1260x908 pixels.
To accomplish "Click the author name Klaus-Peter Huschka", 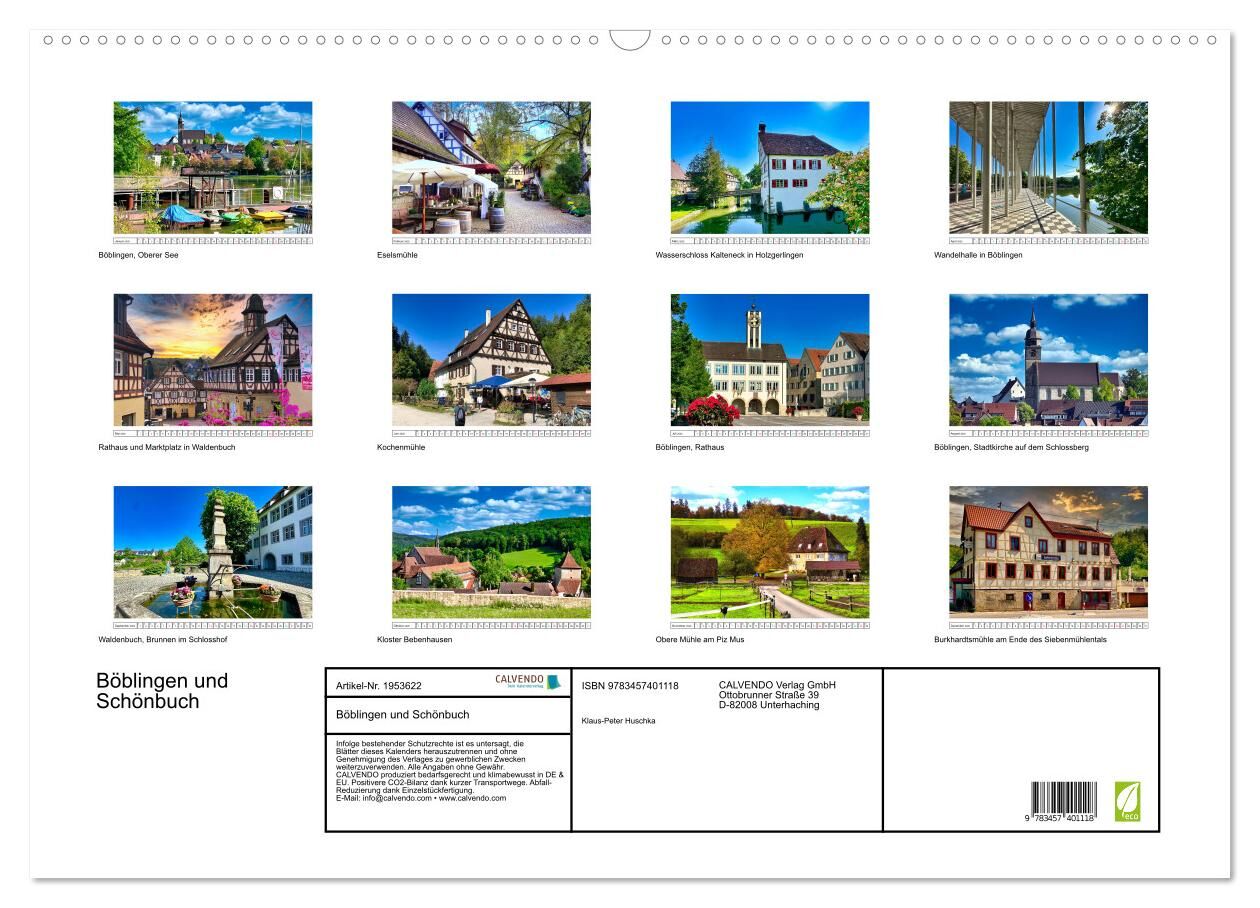I will coord(618,721).
